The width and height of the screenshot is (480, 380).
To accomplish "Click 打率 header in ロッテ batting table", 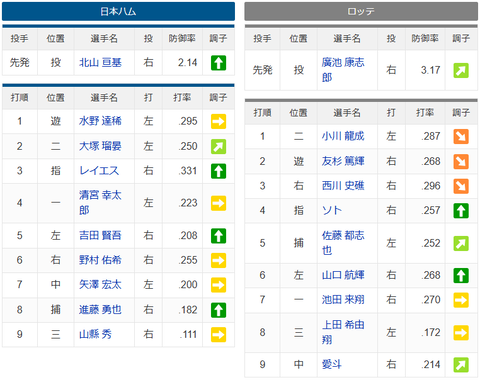I will coord(425,113).
